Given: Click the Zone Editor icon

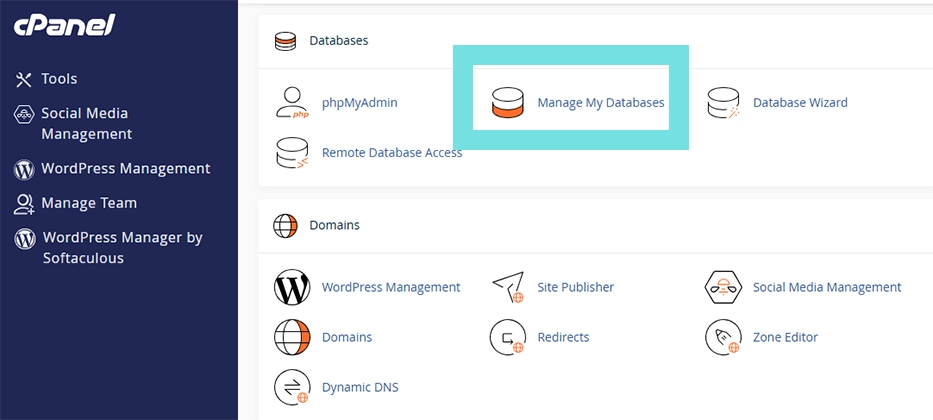Looking at the screenshot, I should [x=723, y=337].
